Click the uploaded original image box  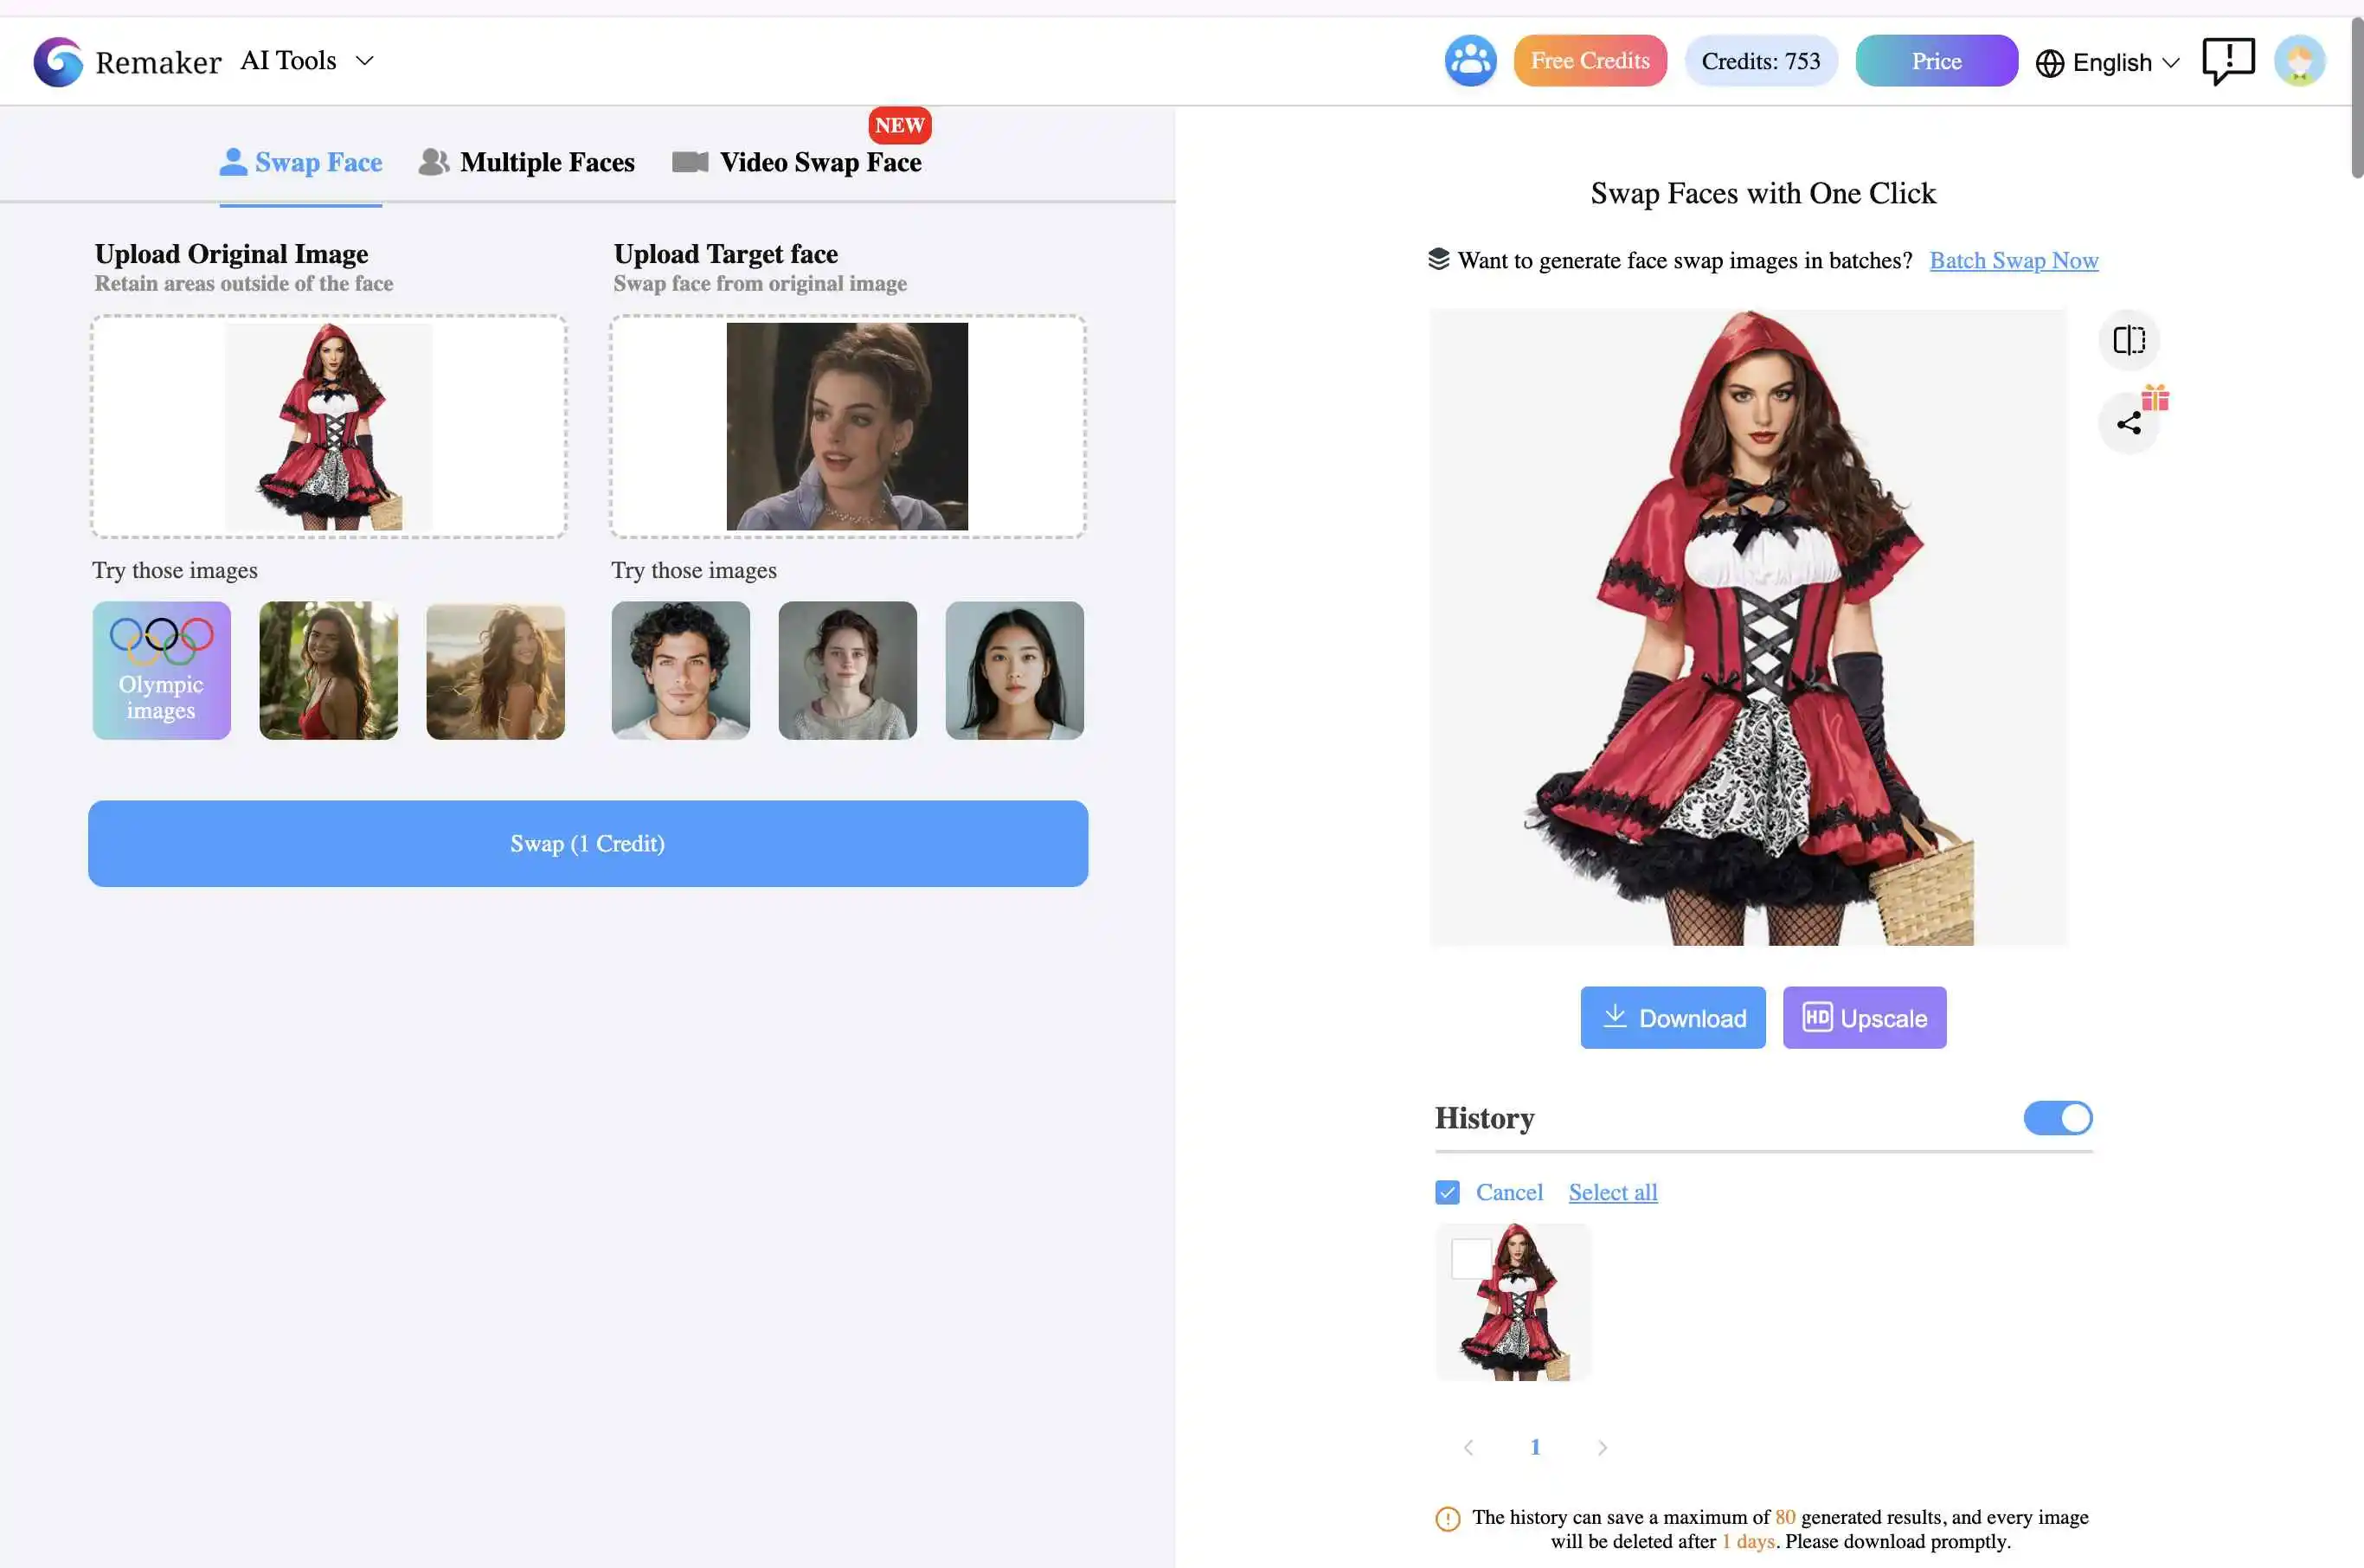tap(329, 427)
